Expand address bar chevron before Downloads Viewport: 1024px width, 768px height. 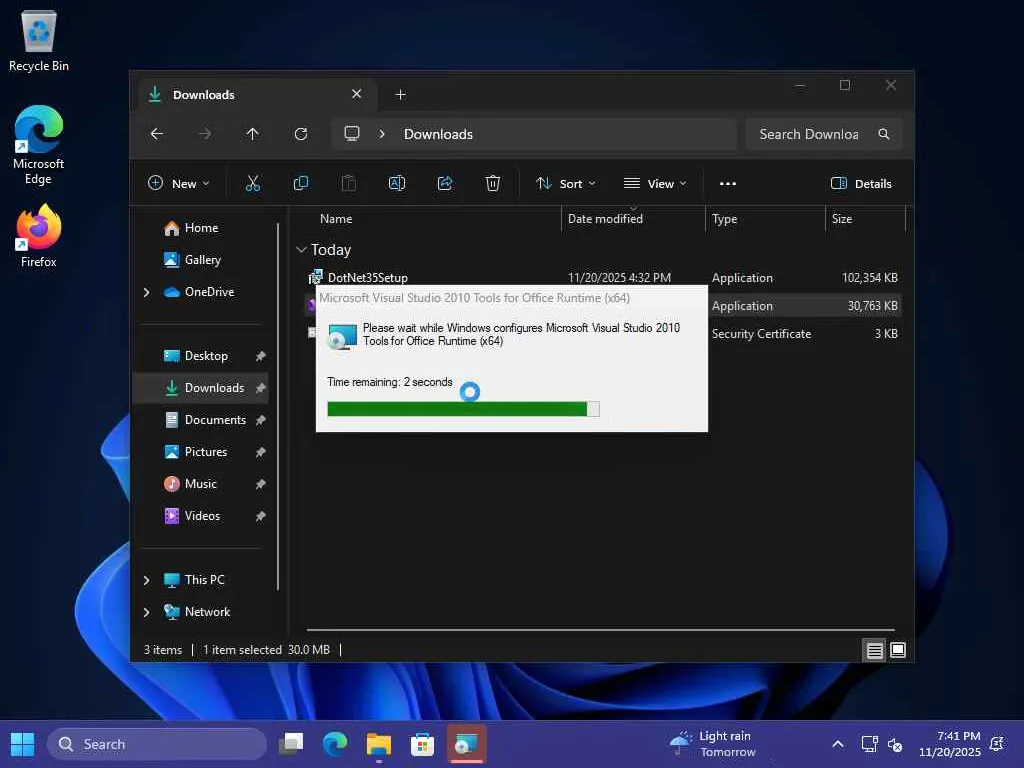(x=382, y=134)
